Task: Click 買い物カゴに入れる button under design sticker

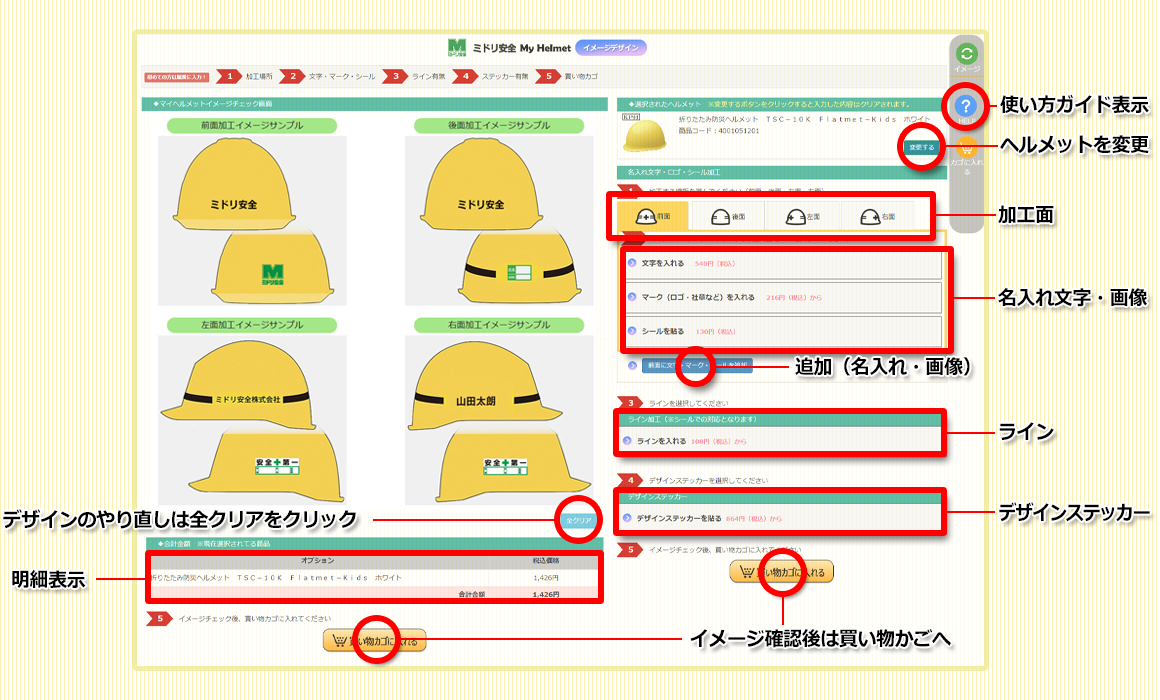Action: [781, 572]
